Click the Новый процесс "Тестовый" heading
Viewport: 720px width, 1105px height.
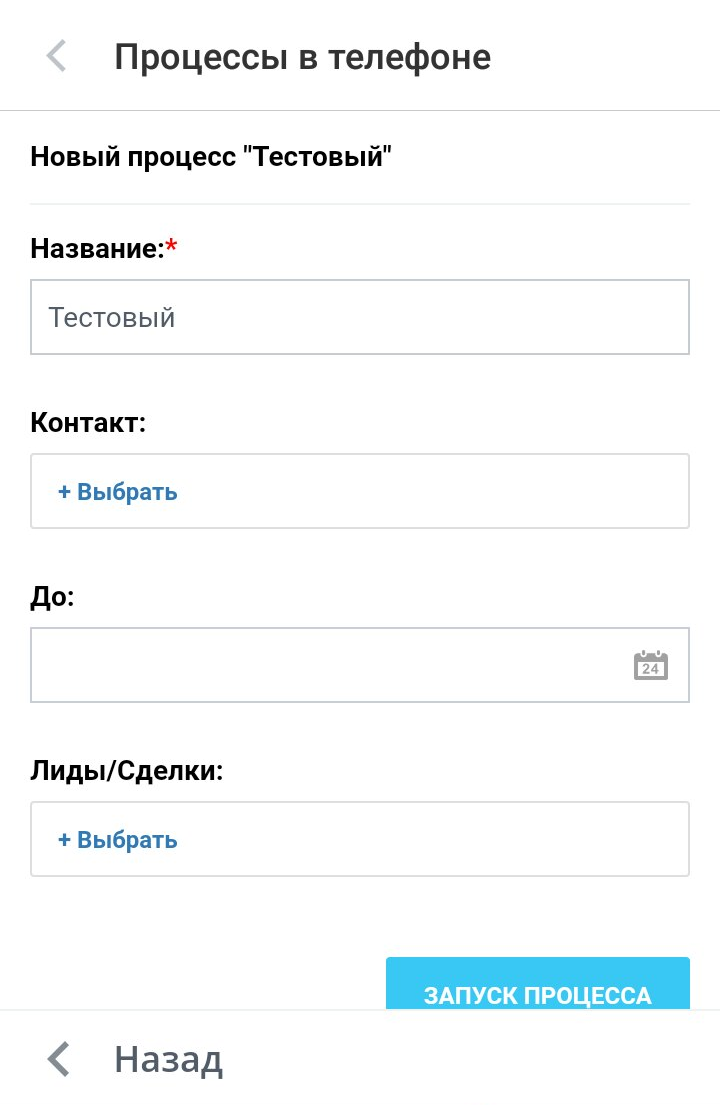[211, 157]
